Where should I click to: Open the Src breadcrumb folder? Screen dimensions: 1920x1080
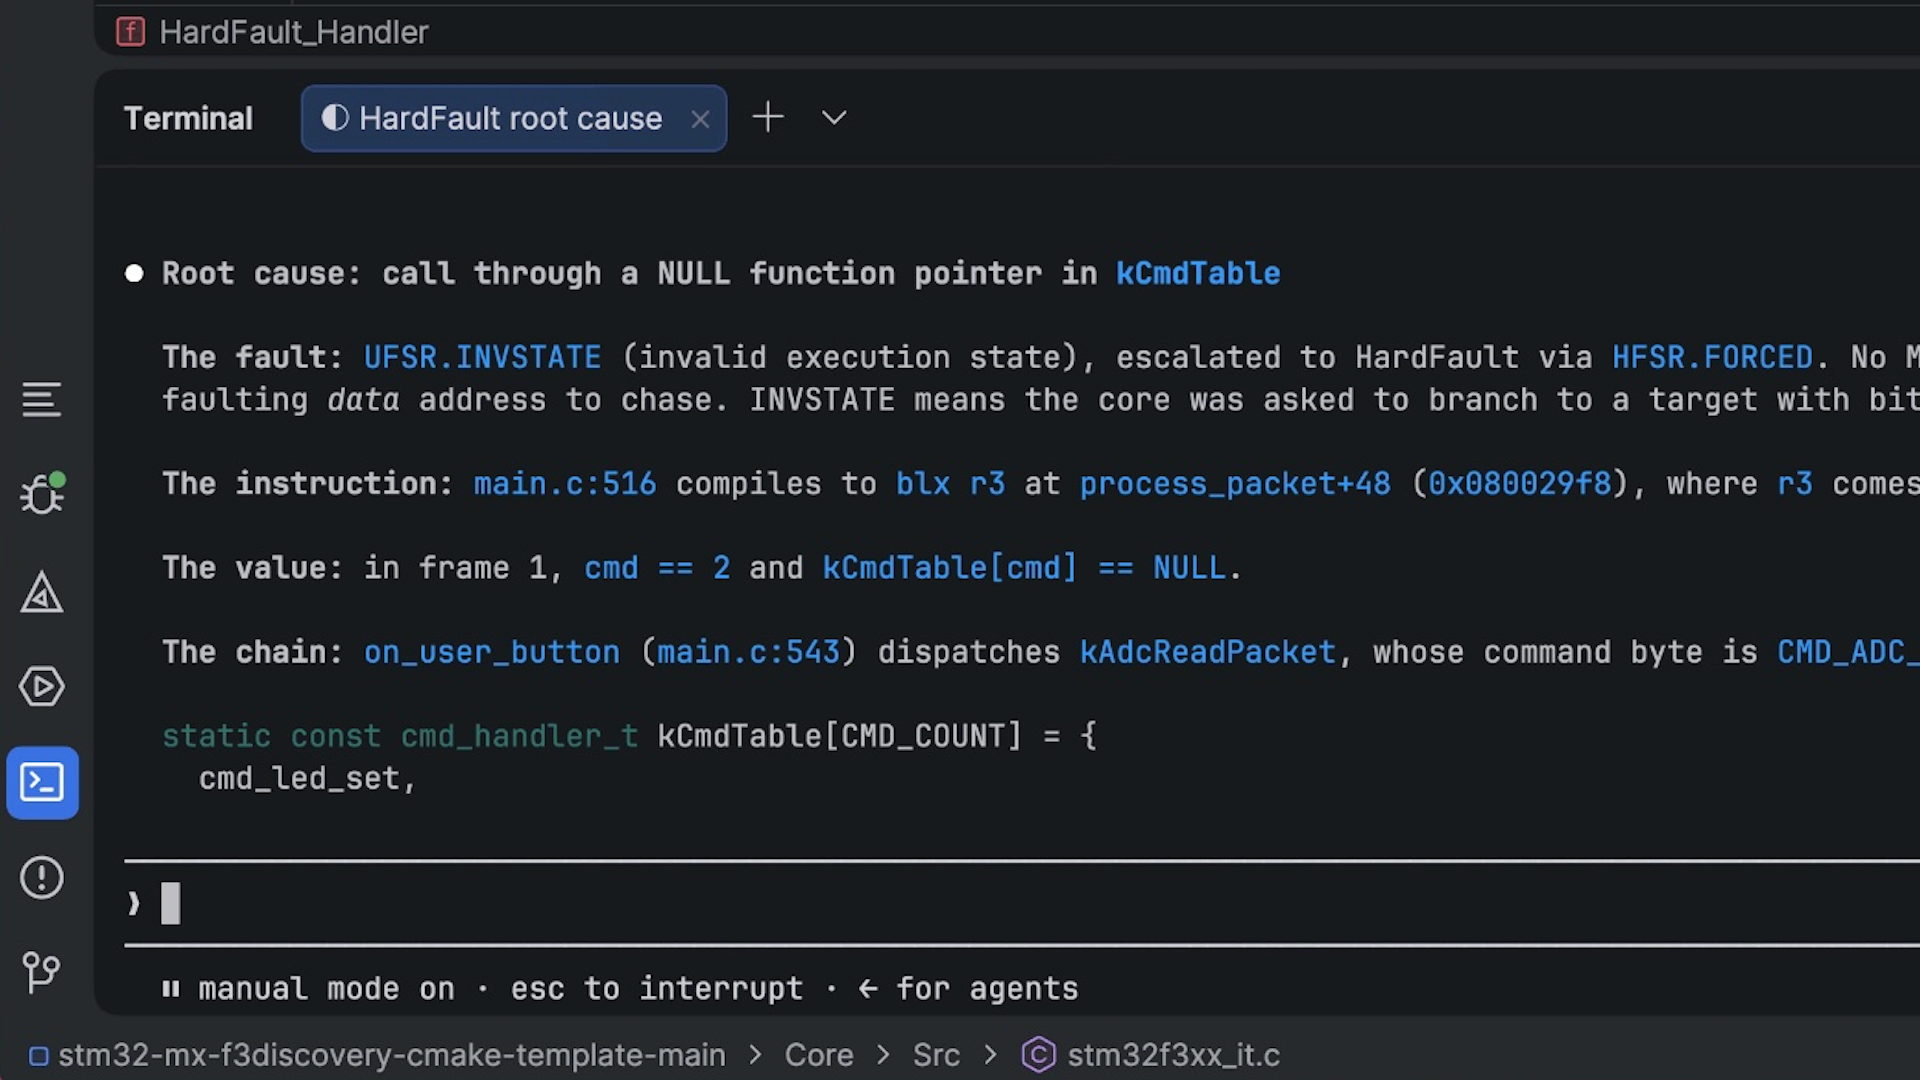pyautogui.click(x=936, y=1055)
